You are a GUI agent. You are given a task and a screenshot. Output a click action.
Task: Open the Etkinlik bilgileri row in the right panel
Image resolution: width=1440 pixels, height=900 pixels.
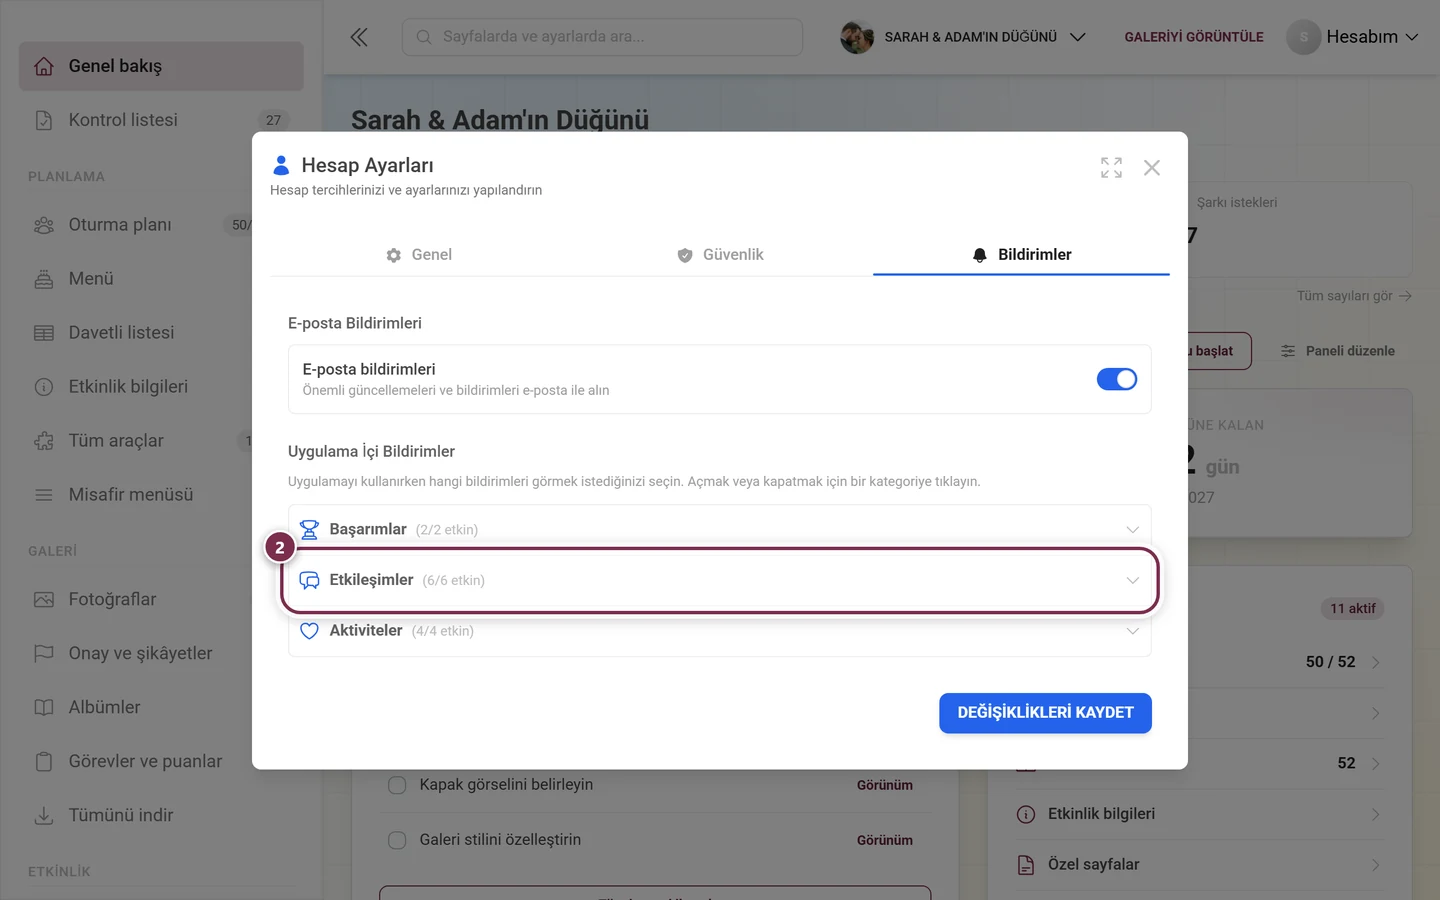click(1200, 814)
